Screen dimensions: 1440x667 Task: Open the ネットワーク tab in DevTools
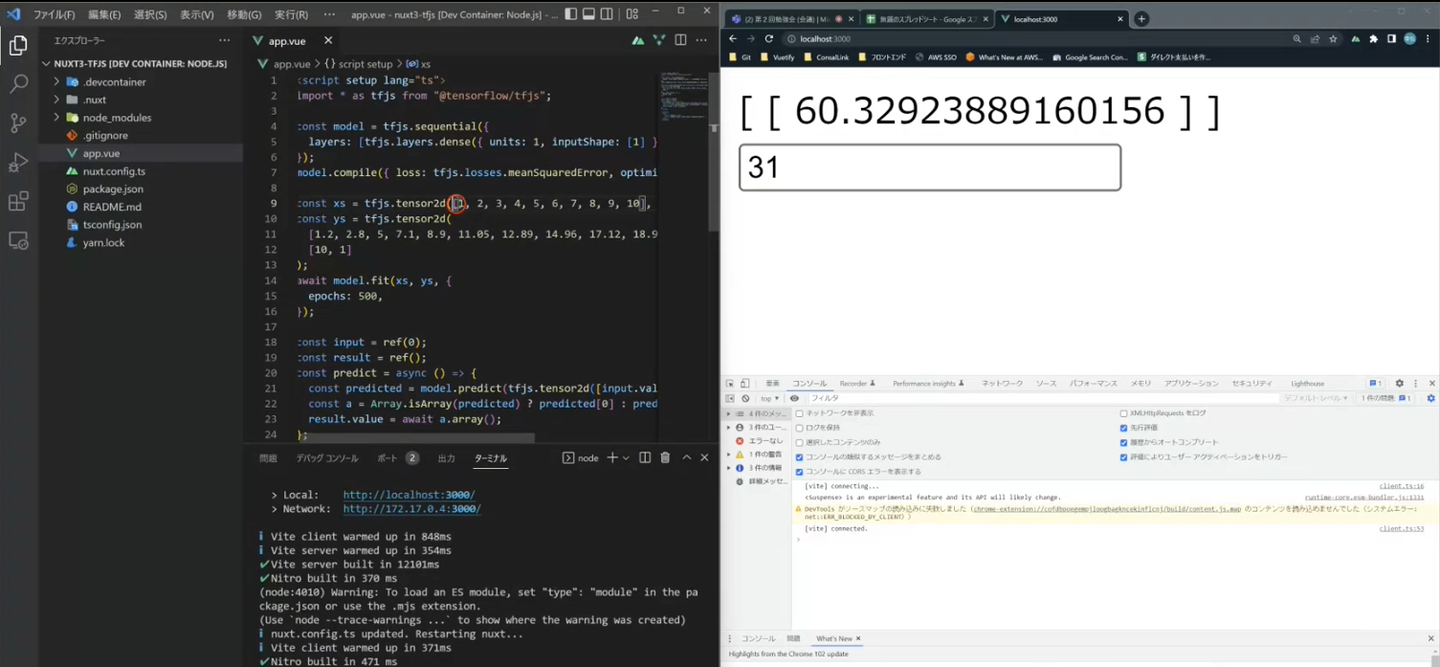[x=1002, y=383]
